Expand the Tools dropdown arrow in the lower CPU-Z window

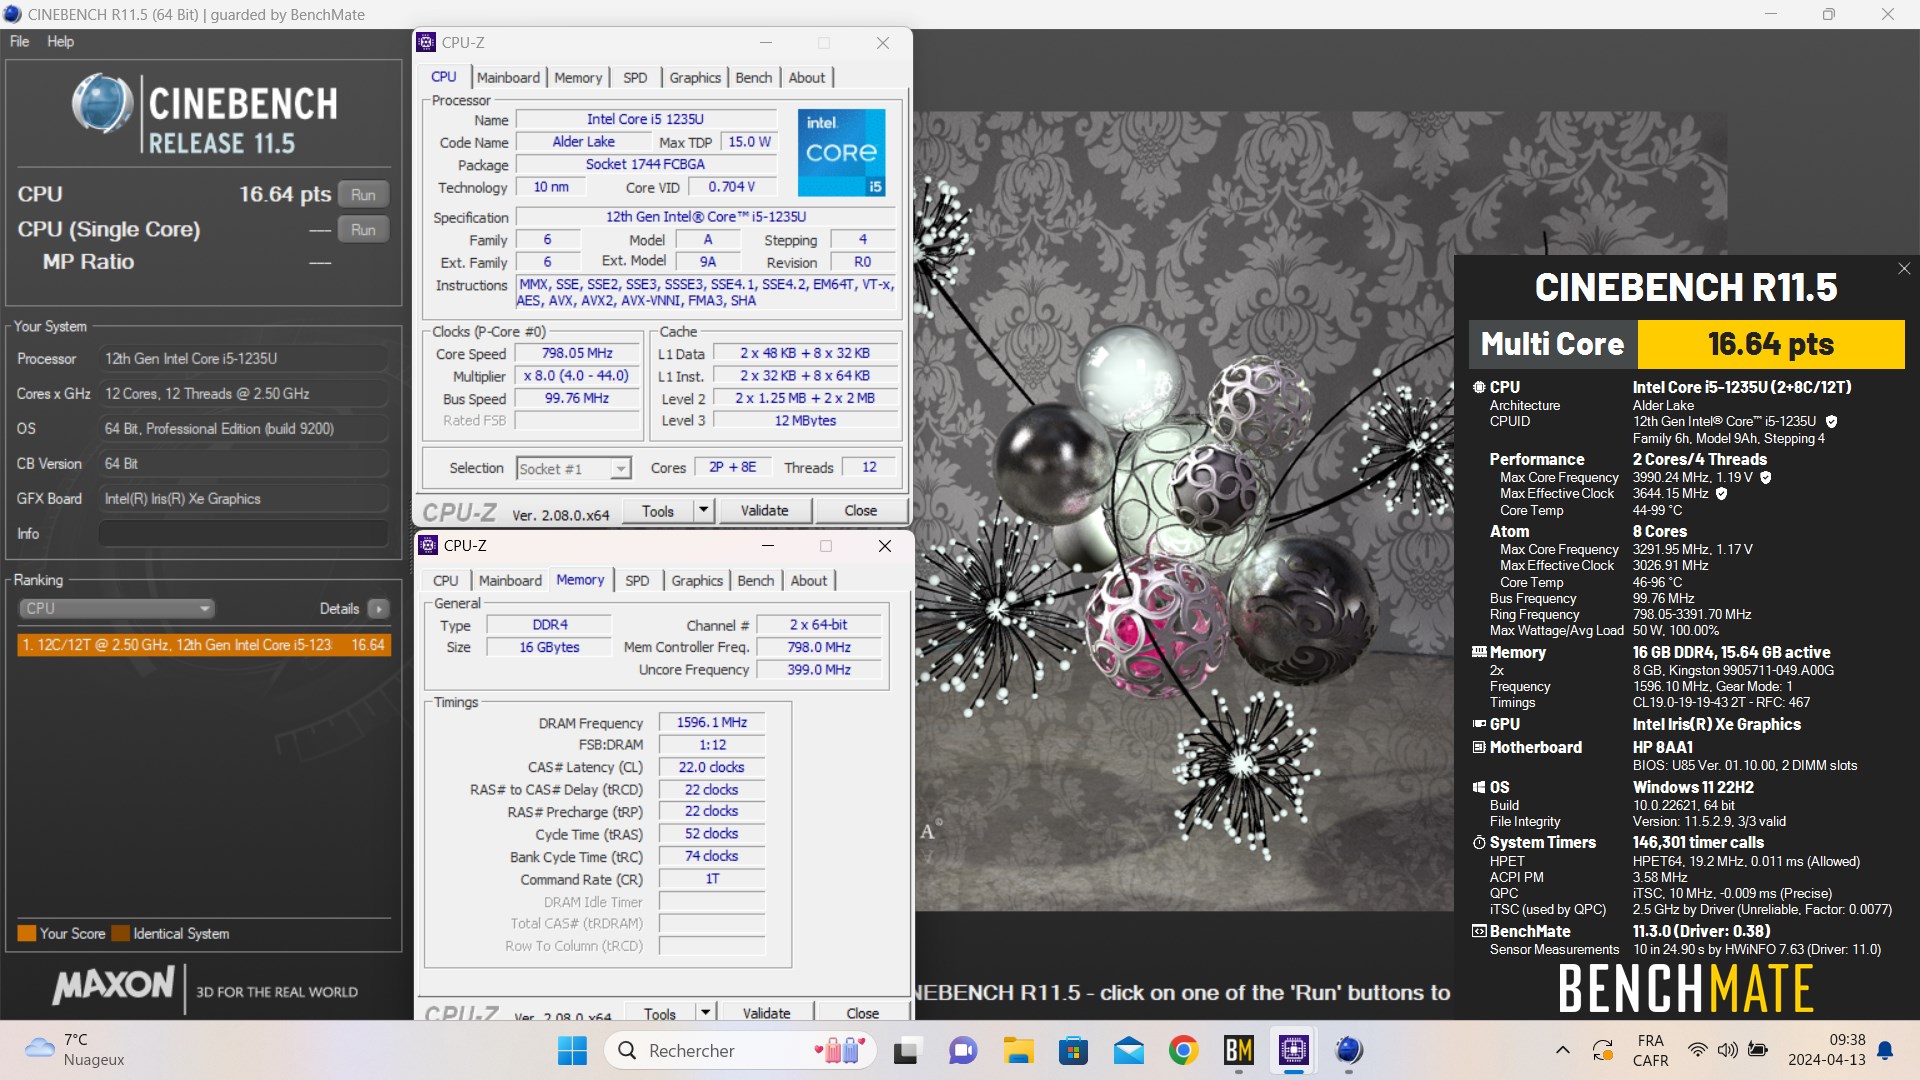click(705, 1011)
